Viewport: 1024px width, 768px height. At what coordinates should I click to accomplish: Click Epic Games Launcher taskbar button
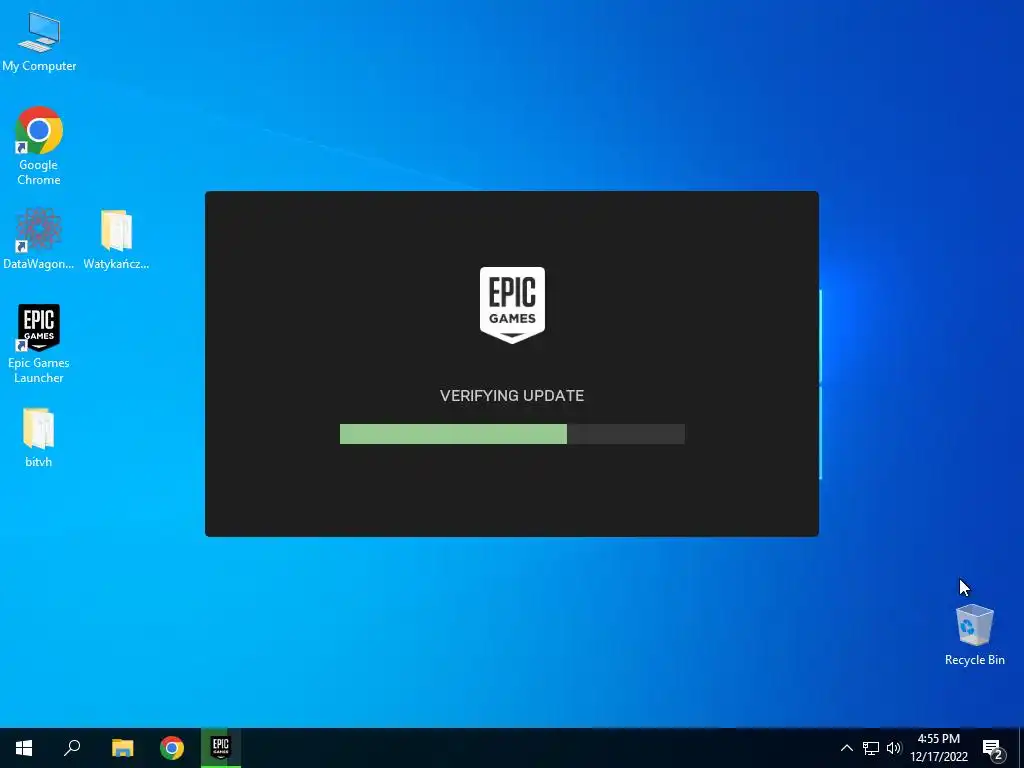pos(221,748)
